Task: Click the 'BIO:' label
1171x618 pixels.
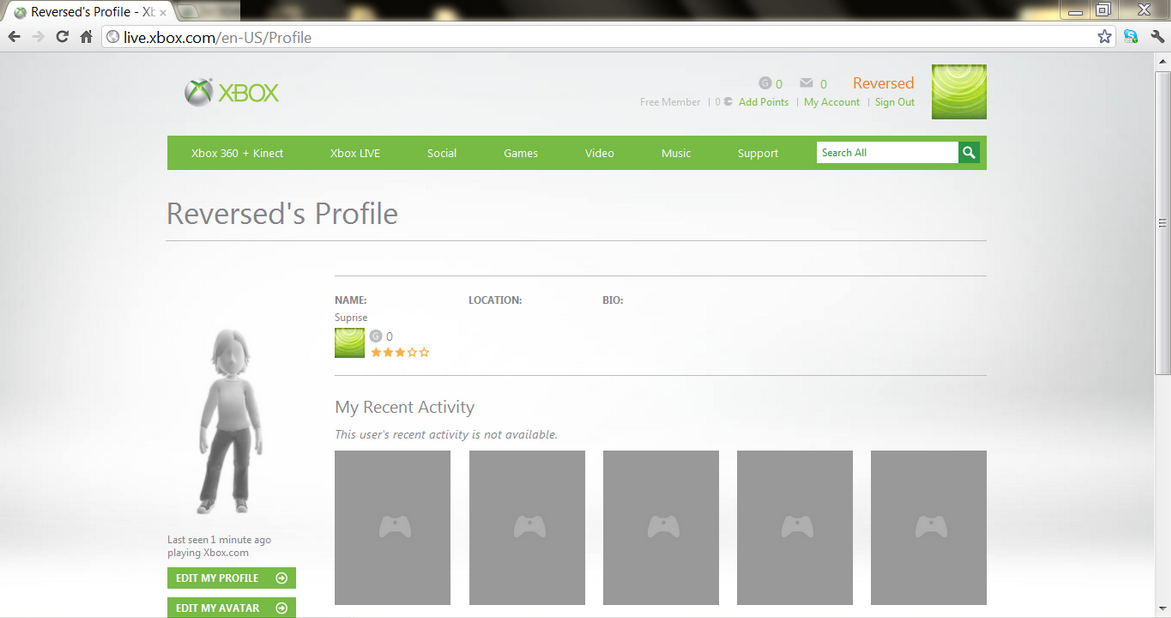Action: (612, 300)
